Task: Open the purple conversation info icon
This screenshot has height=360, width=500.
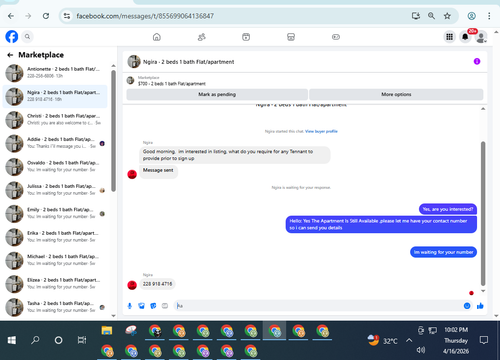Action: pyautogui.click(x=477, y=61)
